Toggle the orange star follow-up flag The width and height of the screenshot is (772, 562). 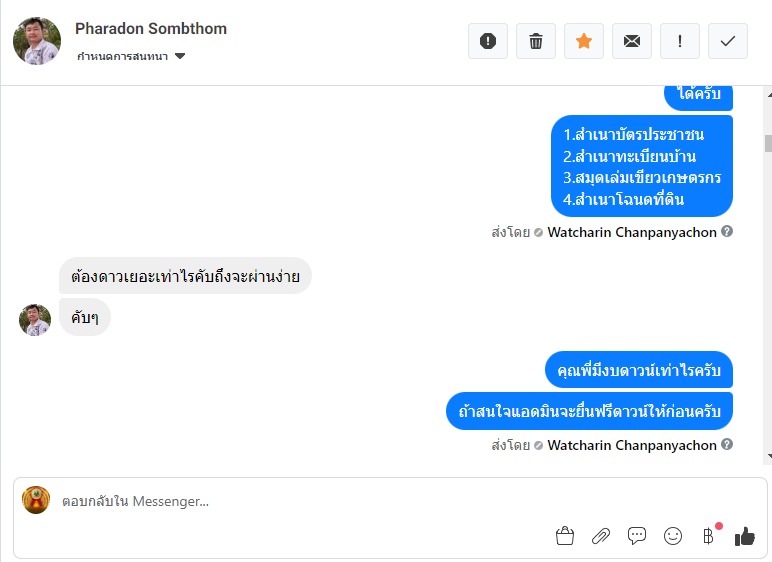[x=584, y=41]
